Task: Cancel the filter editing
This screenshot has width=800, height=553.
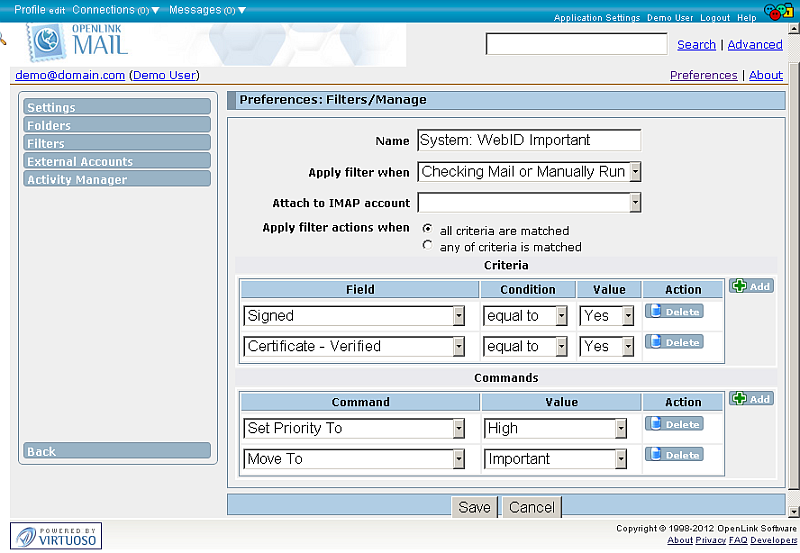Action: 532,507
